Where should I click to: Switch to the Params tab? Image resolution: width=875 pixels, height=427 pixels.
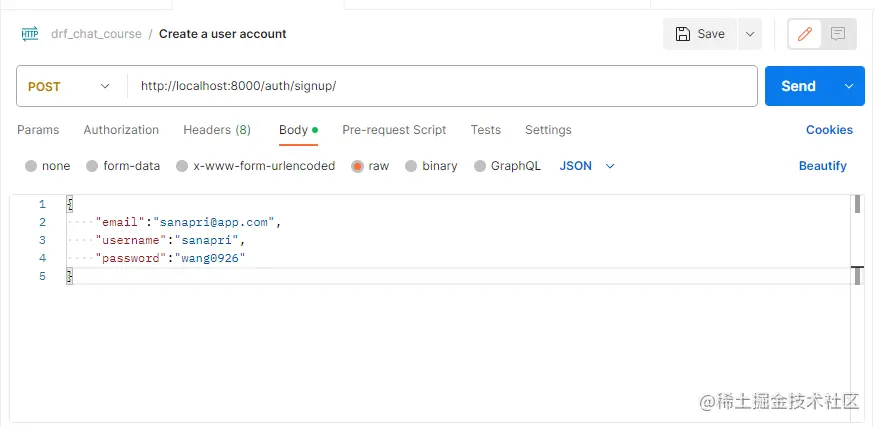pyautogui.click(x=38, y=130)
